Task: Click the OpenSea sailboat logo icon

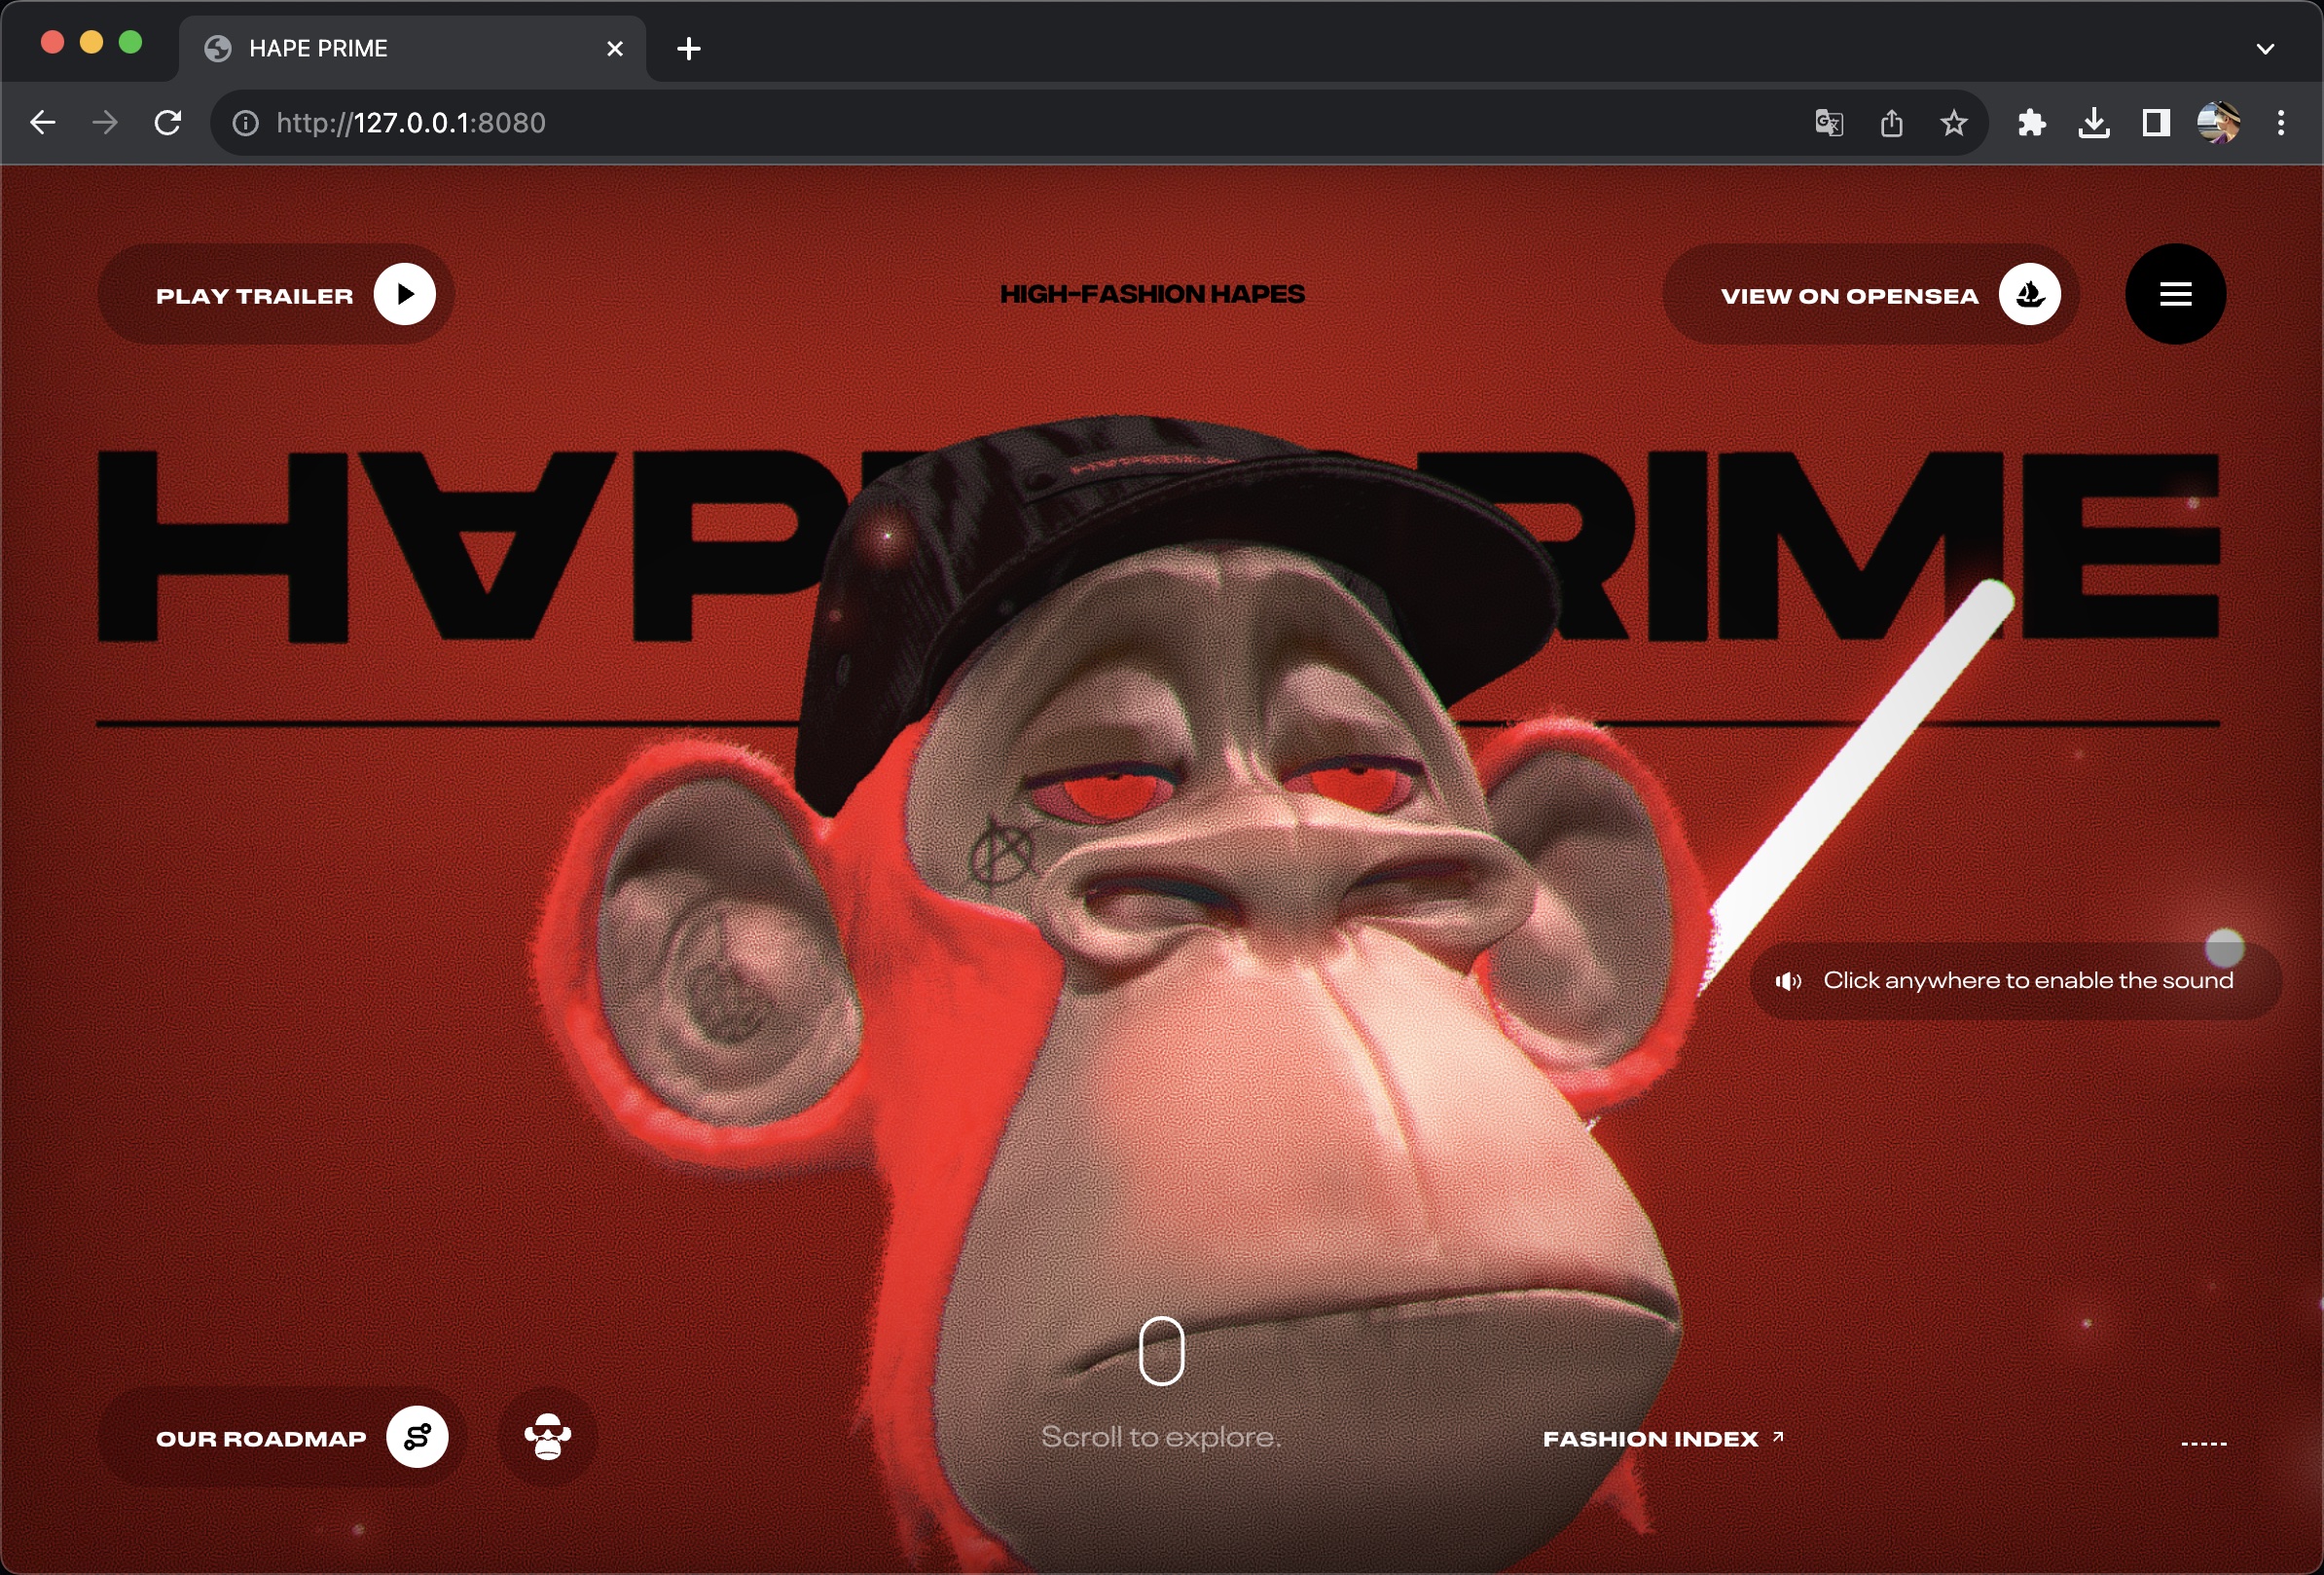Action: click(2029, 294)
